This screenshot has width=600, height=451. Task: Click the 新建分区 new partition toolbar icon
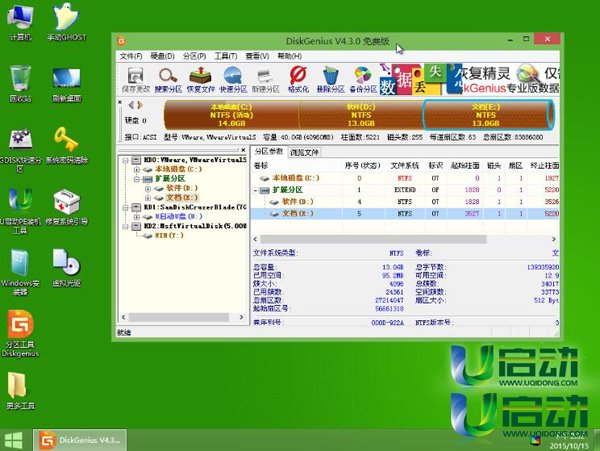(x=266, y=80)
